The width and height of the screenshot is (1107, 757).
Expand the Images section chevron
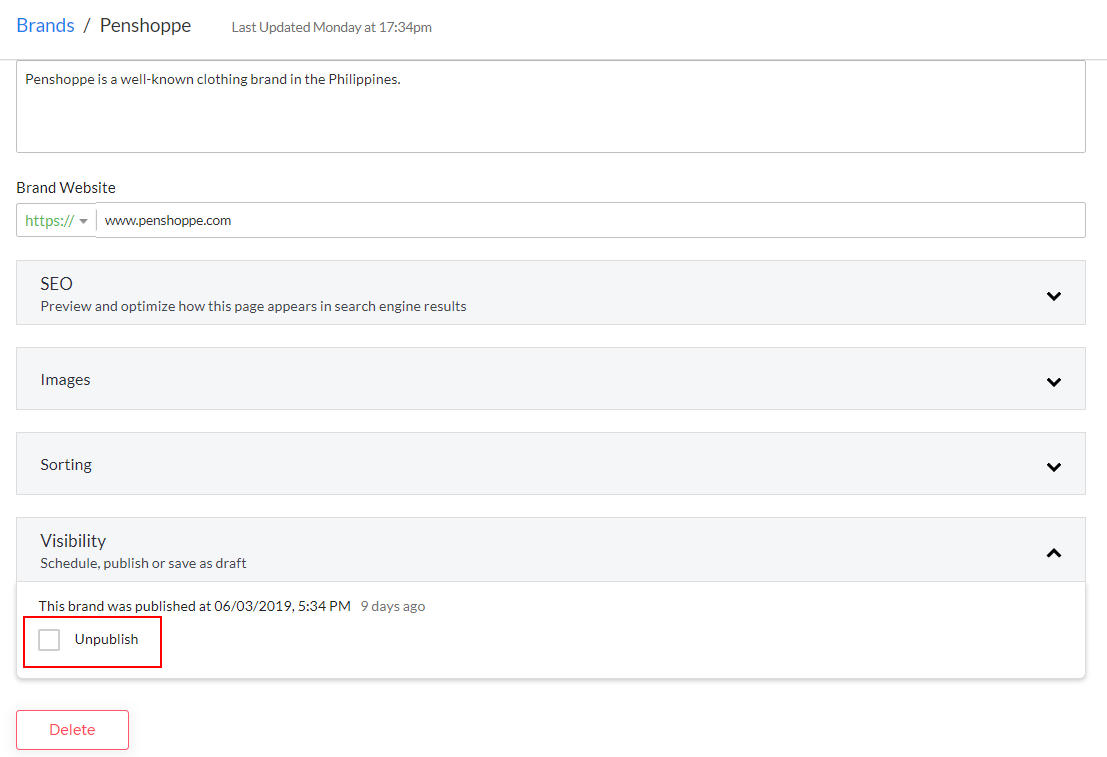tap(1054, 382)
